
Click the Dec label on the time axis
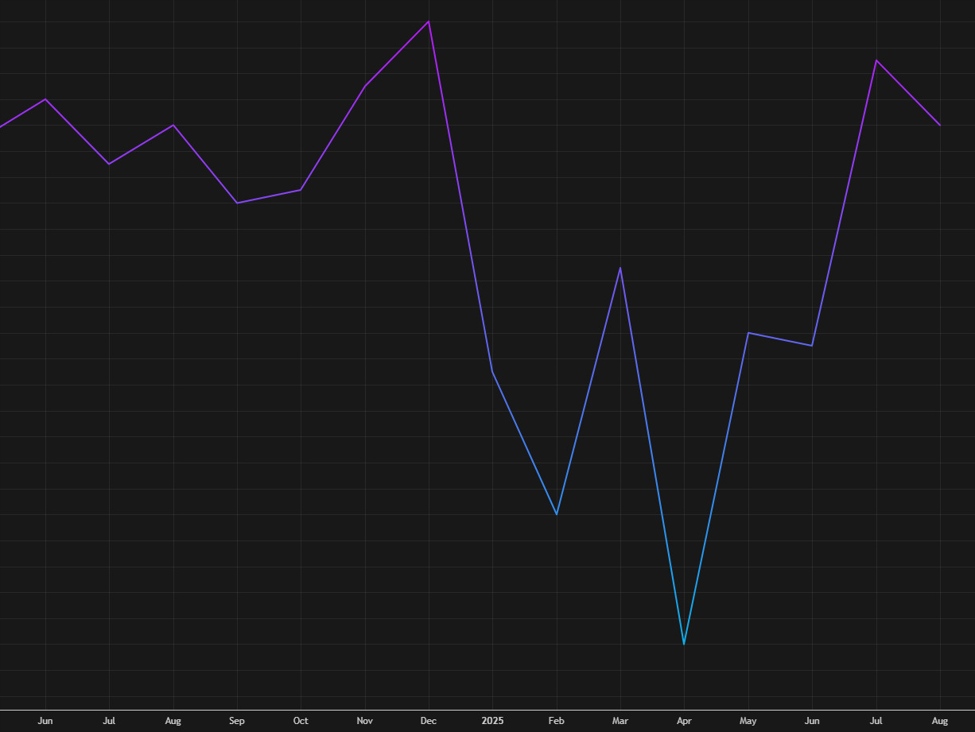click(428, 720)
